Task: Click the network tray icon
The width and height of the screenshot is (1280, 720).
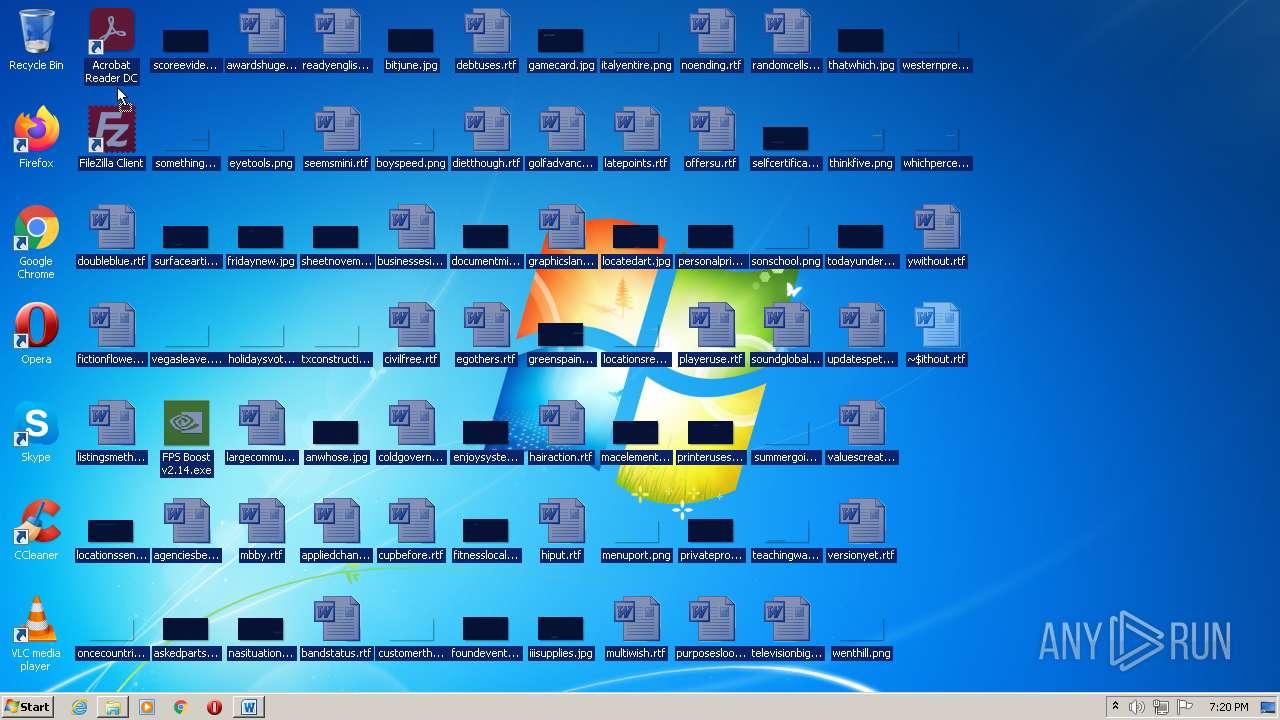Action: 1161,707
